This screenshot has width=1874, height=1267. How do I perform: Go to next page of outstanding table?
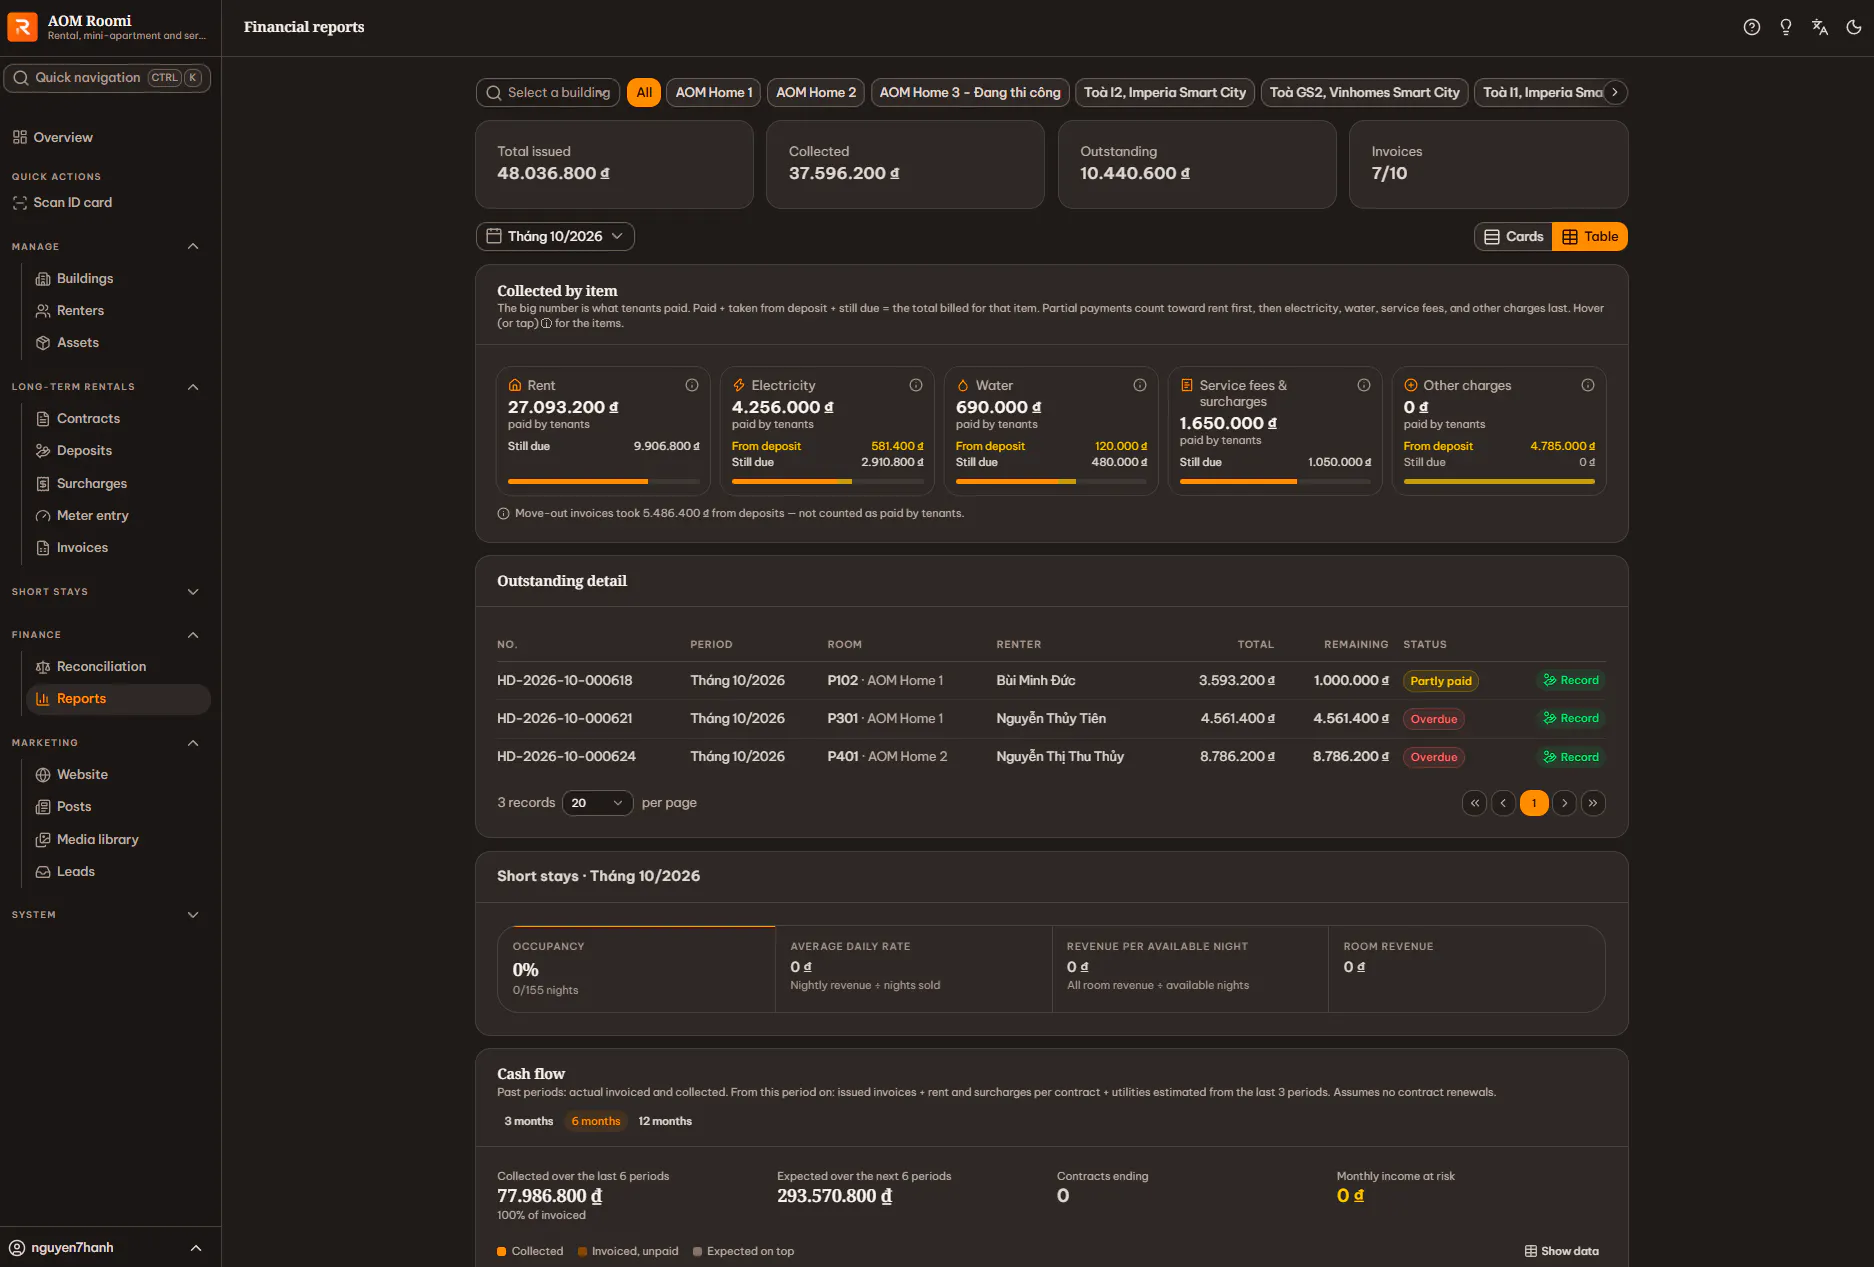click(1564, 803)
